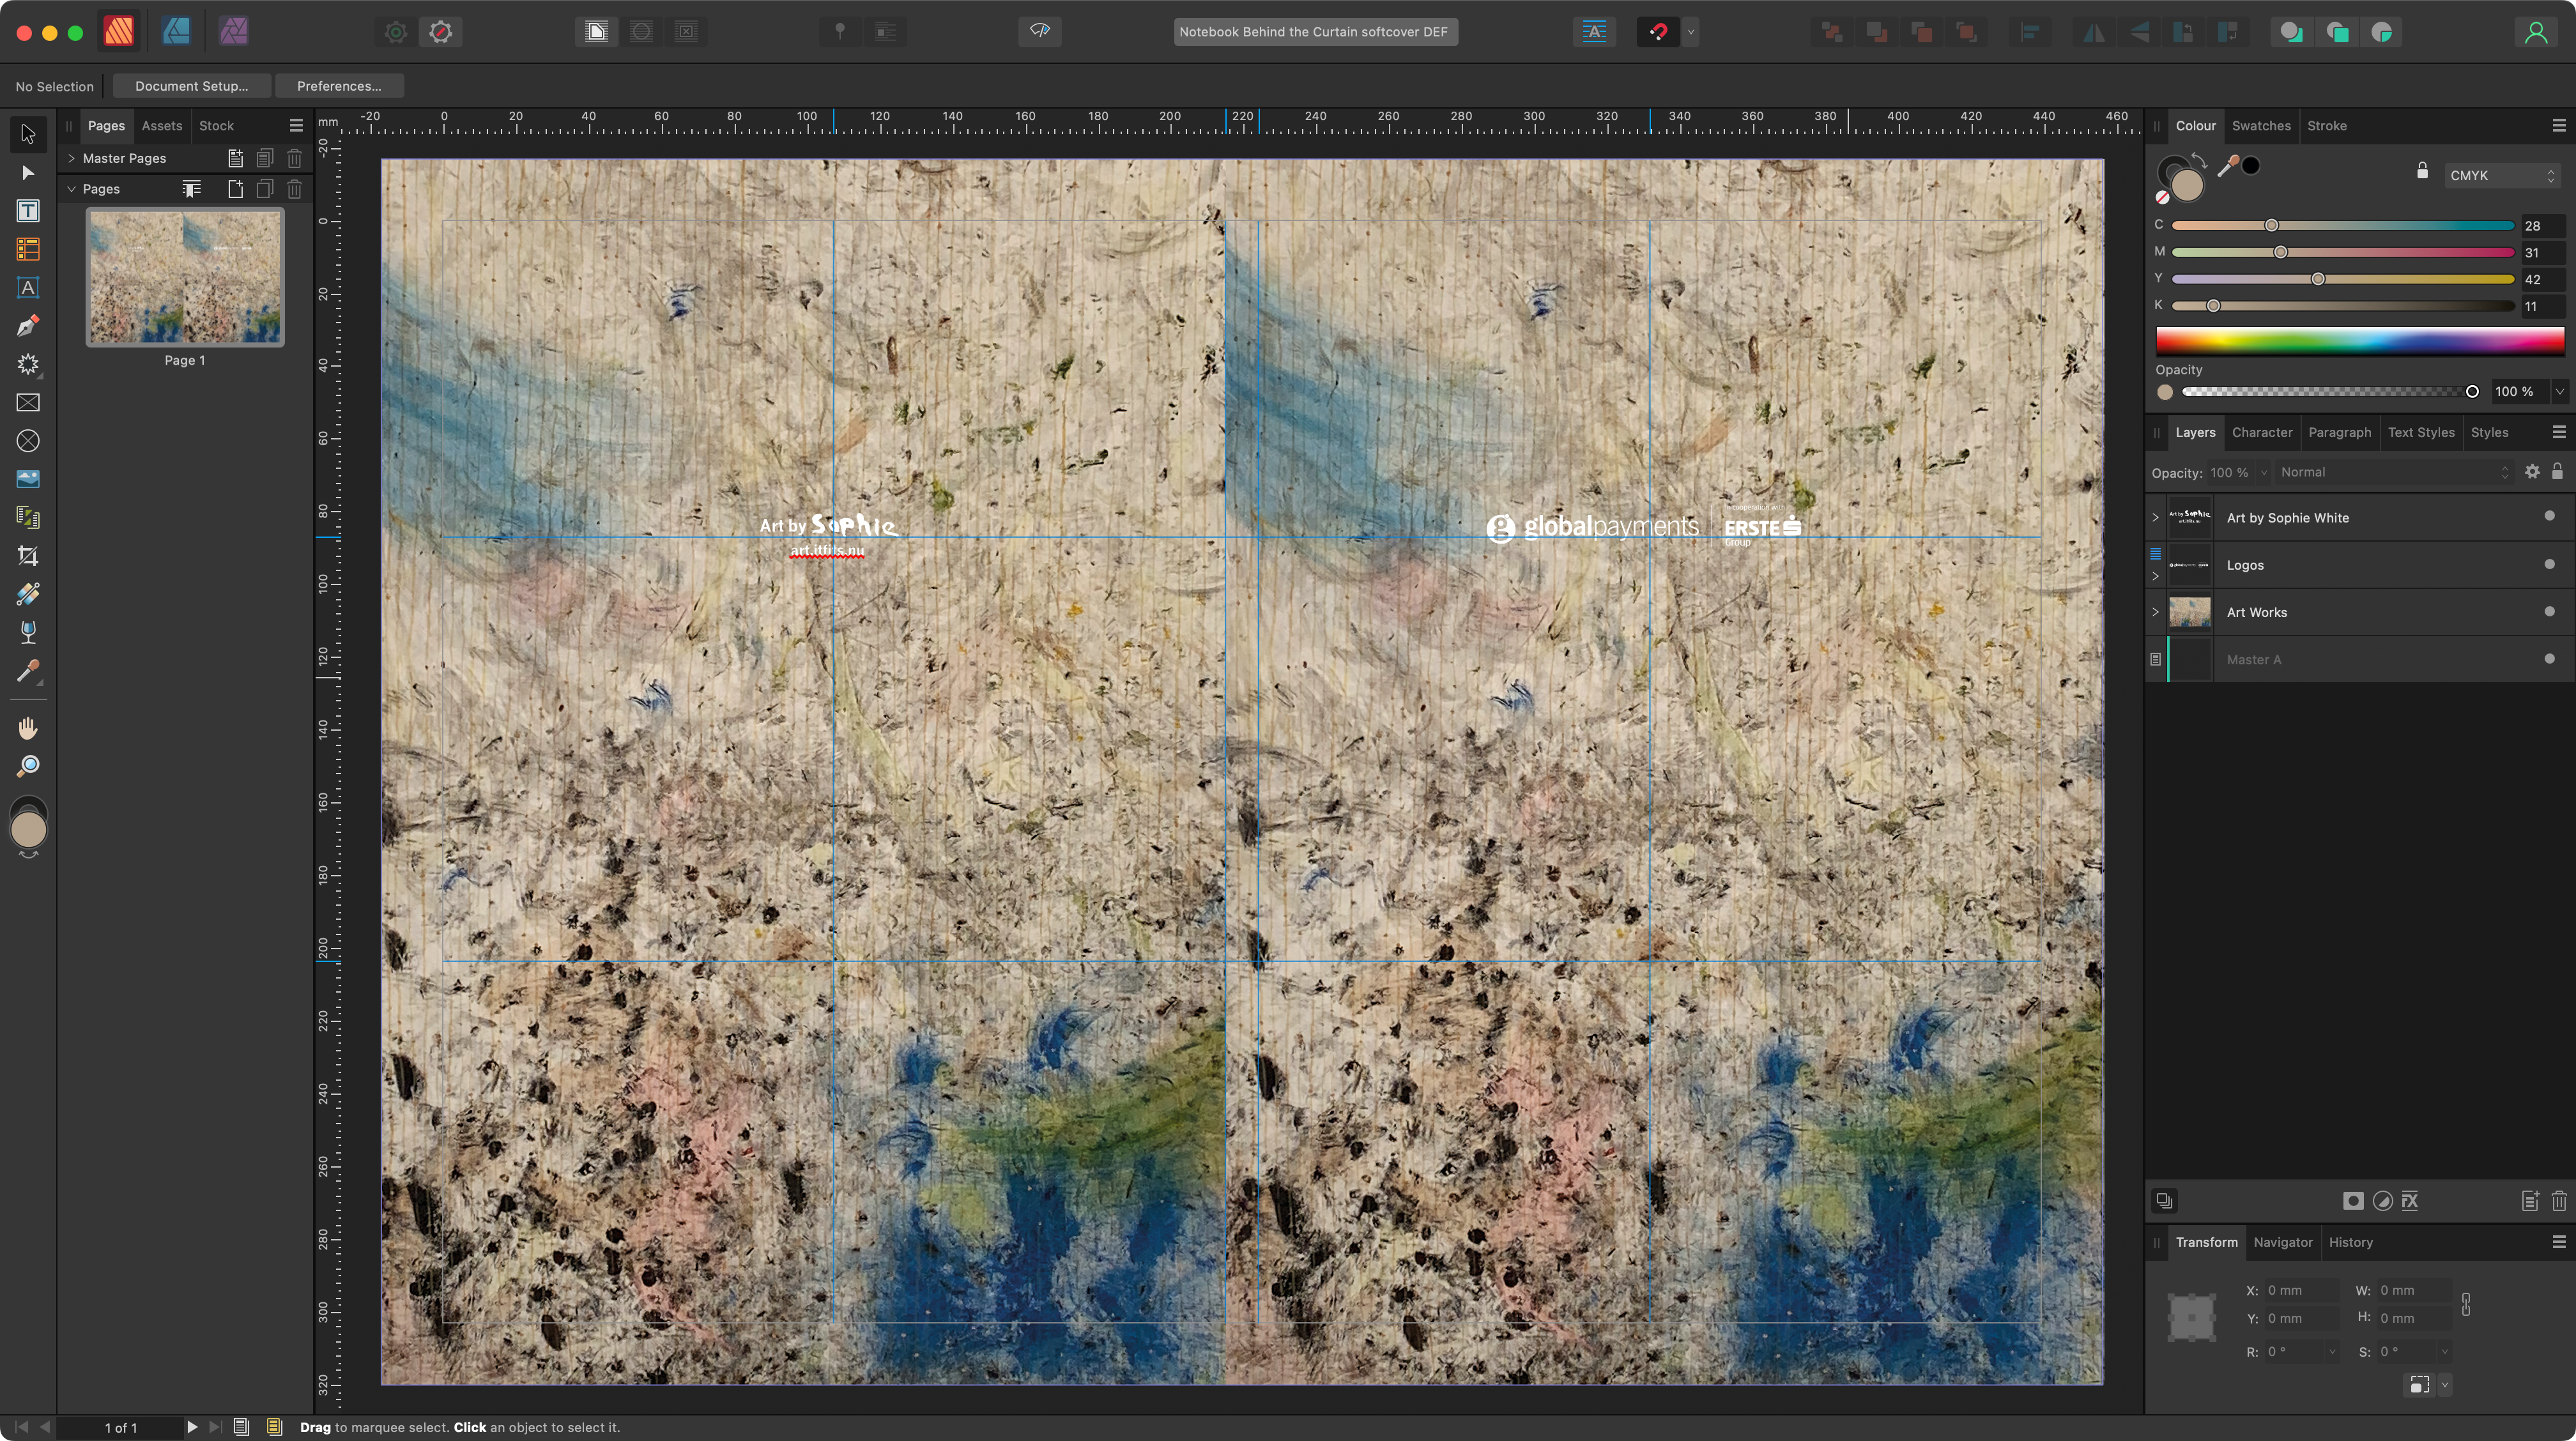Open the opacity percentage dropdown in Colour panel

[2559, 391]
